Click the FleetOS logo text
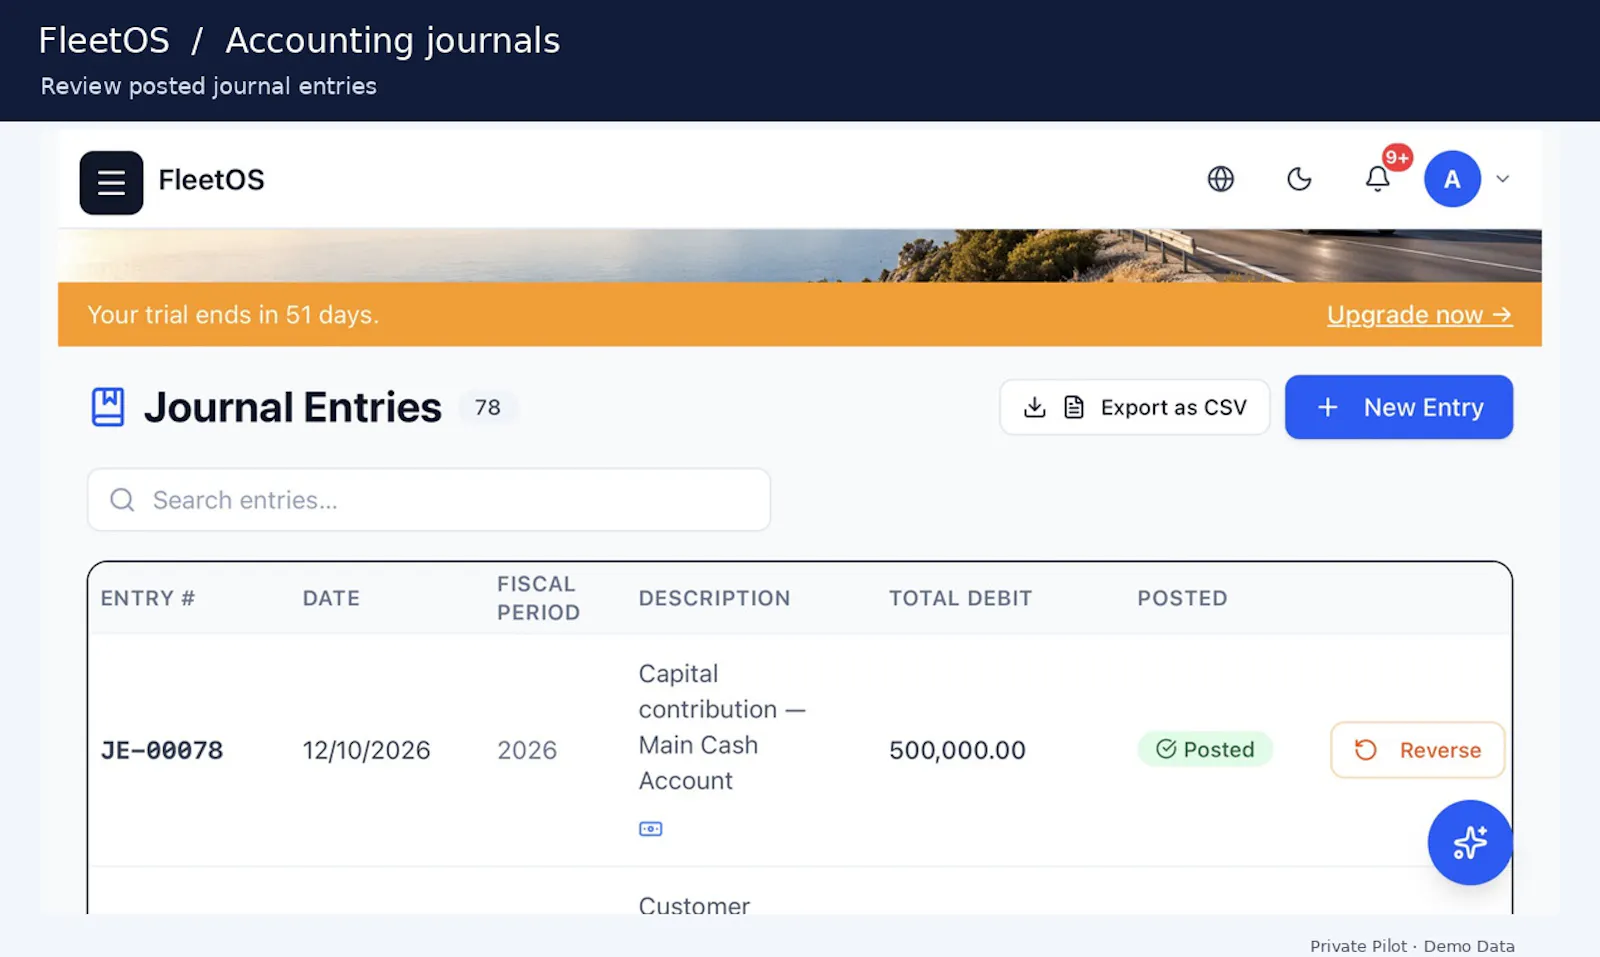The image size is (1600, 957). (x=211, y=180)
